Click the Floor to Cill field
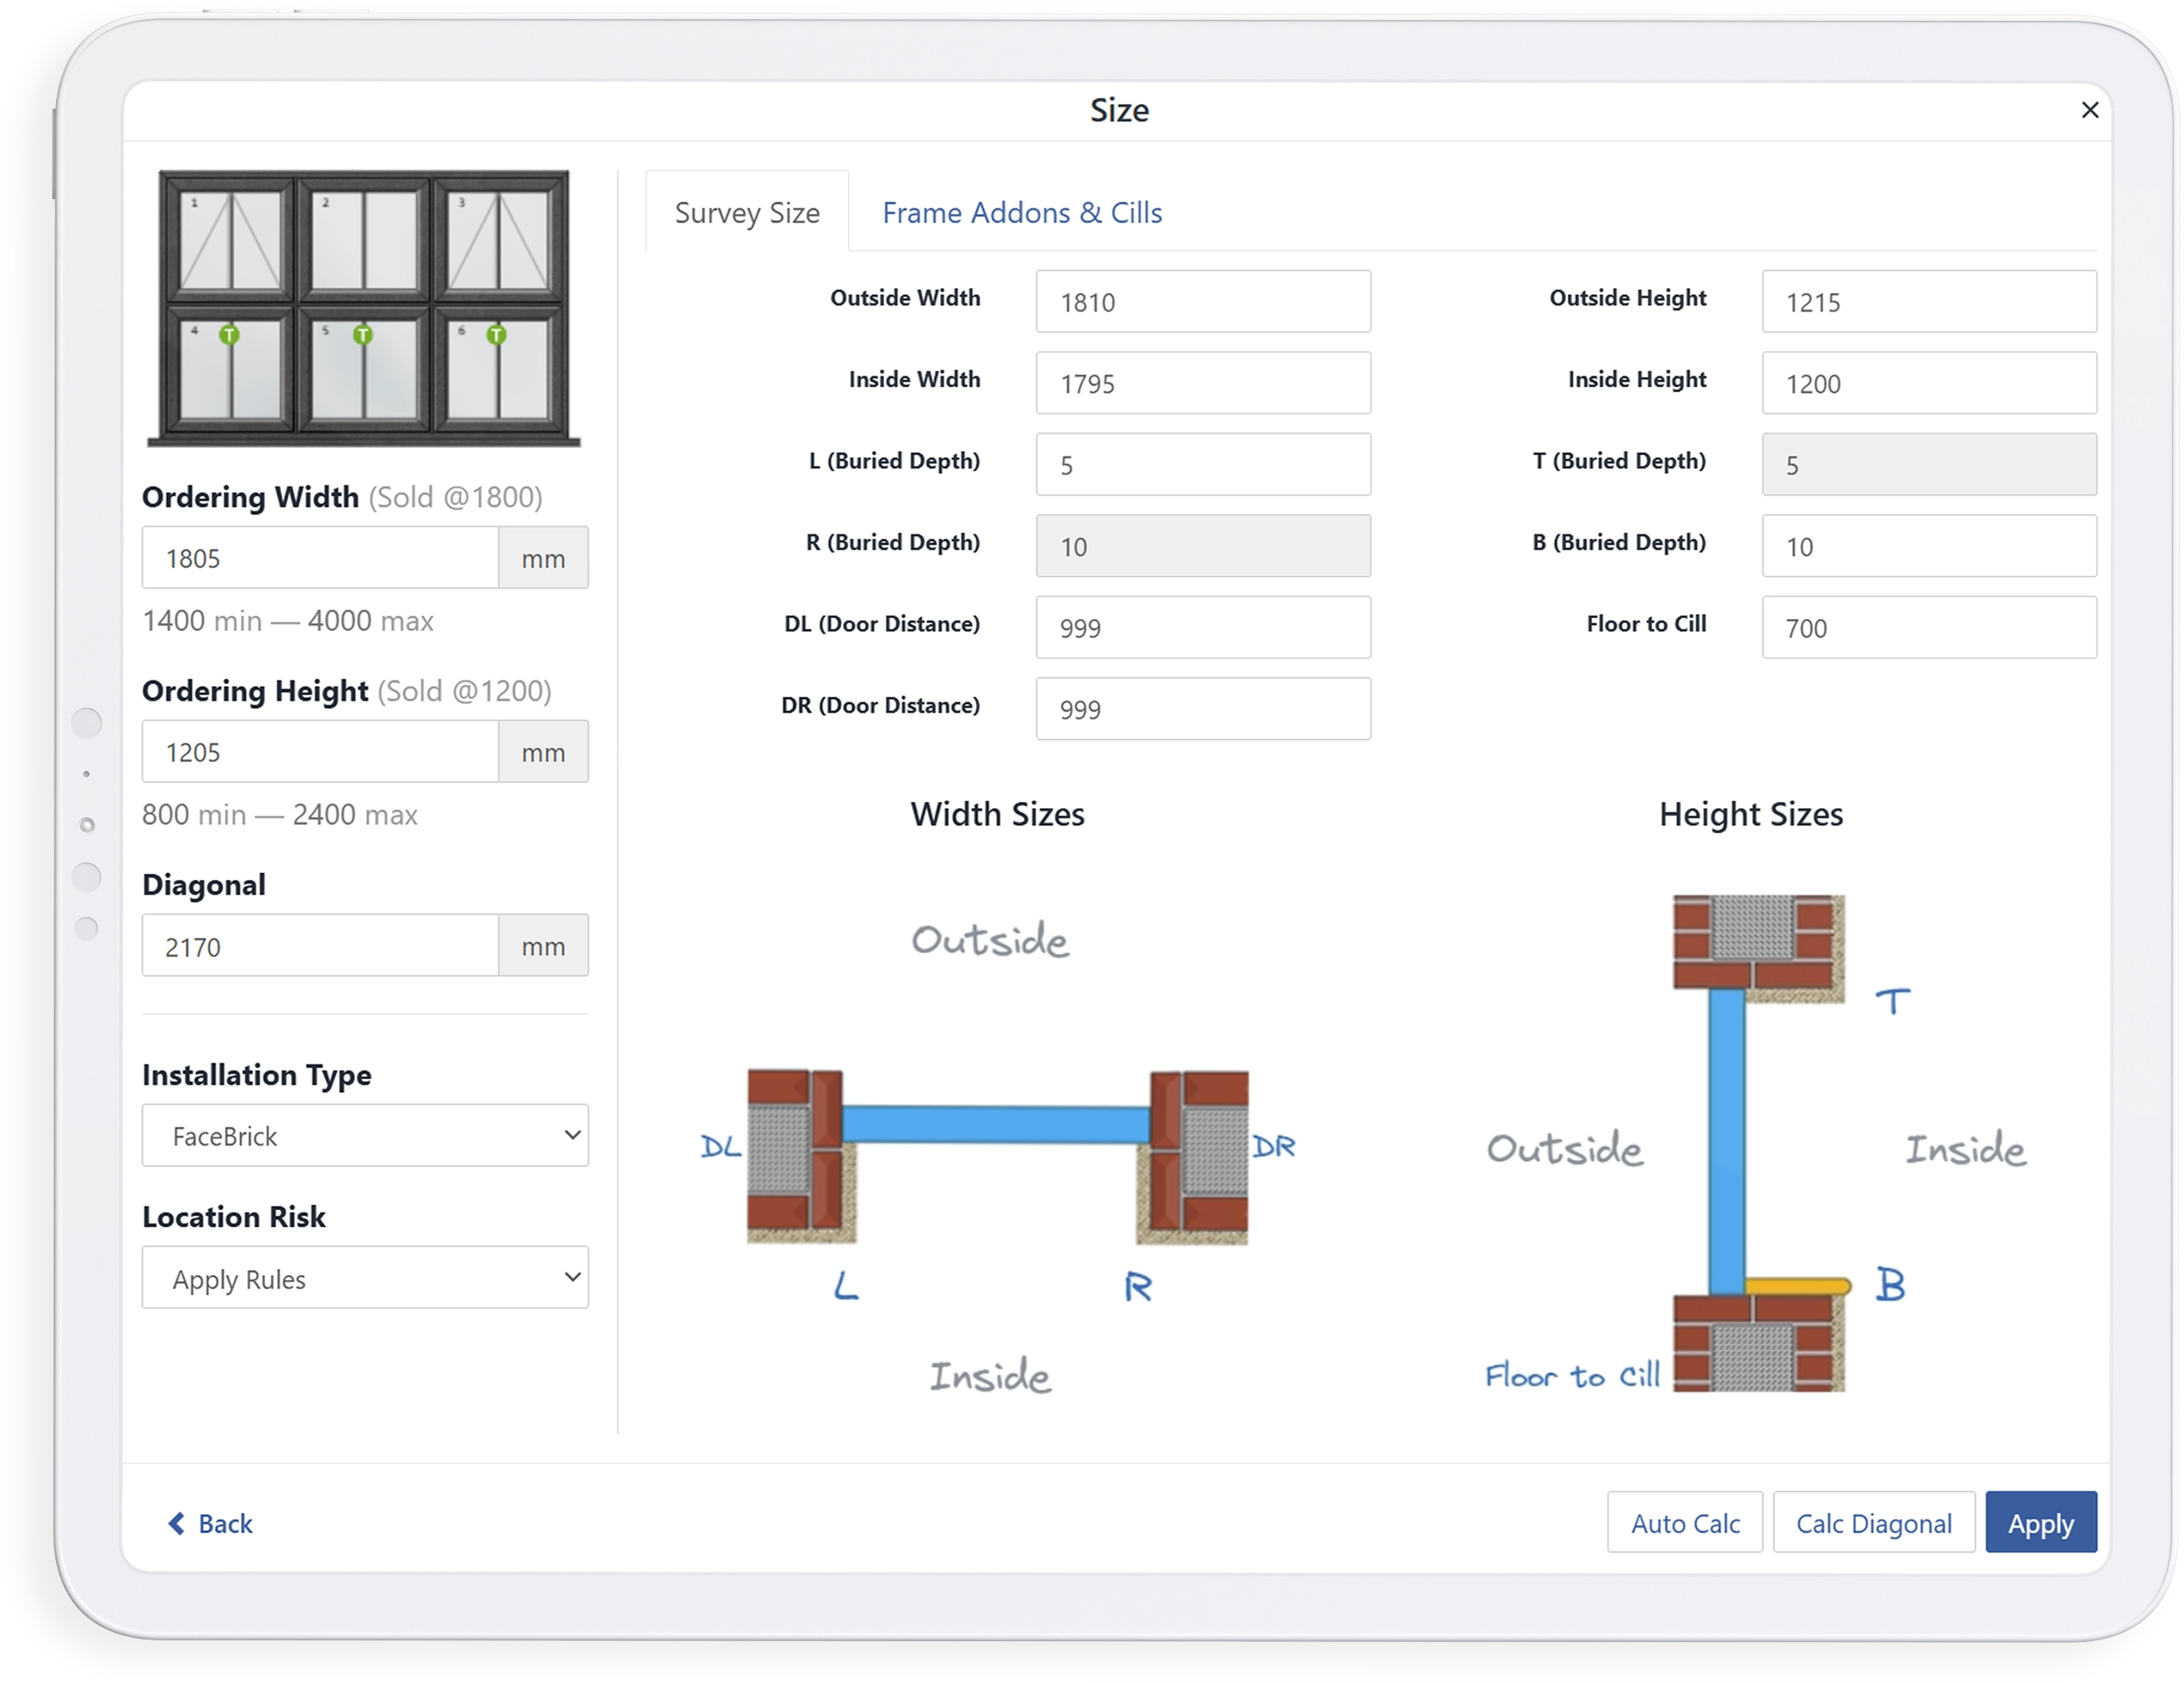Screen dimensions: 2184x1684 (1929, 627)
